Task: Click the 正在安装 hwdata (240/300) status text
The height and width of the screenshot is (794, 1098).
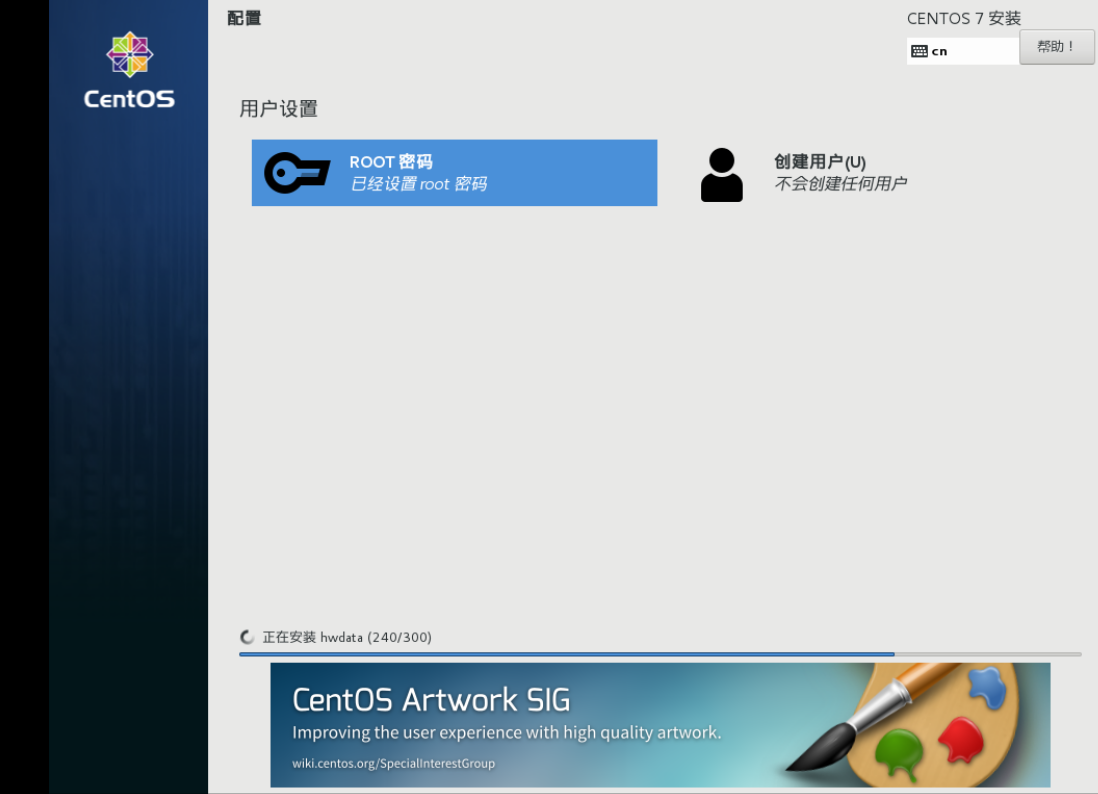Action: click(x=347, y=637)
